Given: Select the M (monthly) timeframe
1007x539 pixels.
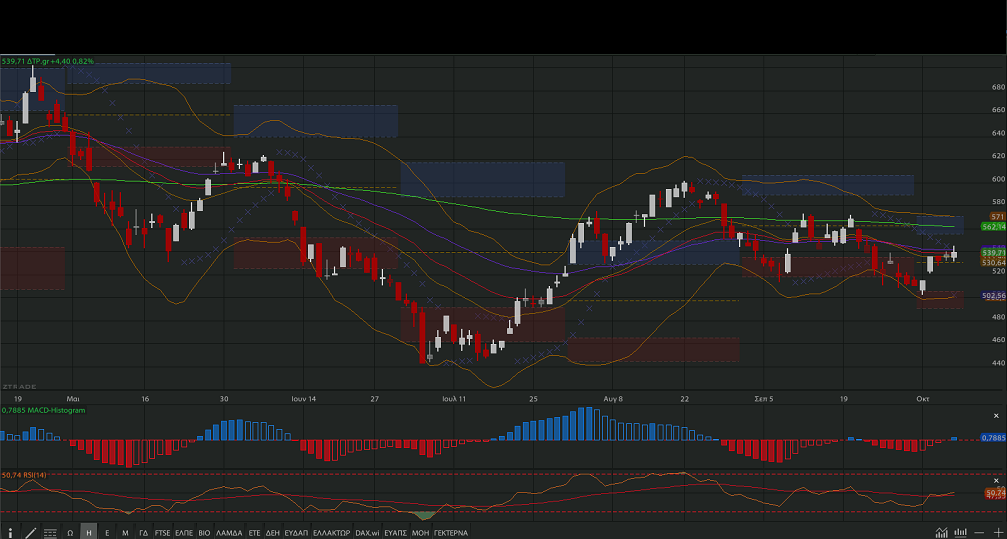Looking at the screenshot, I should 125,533.
